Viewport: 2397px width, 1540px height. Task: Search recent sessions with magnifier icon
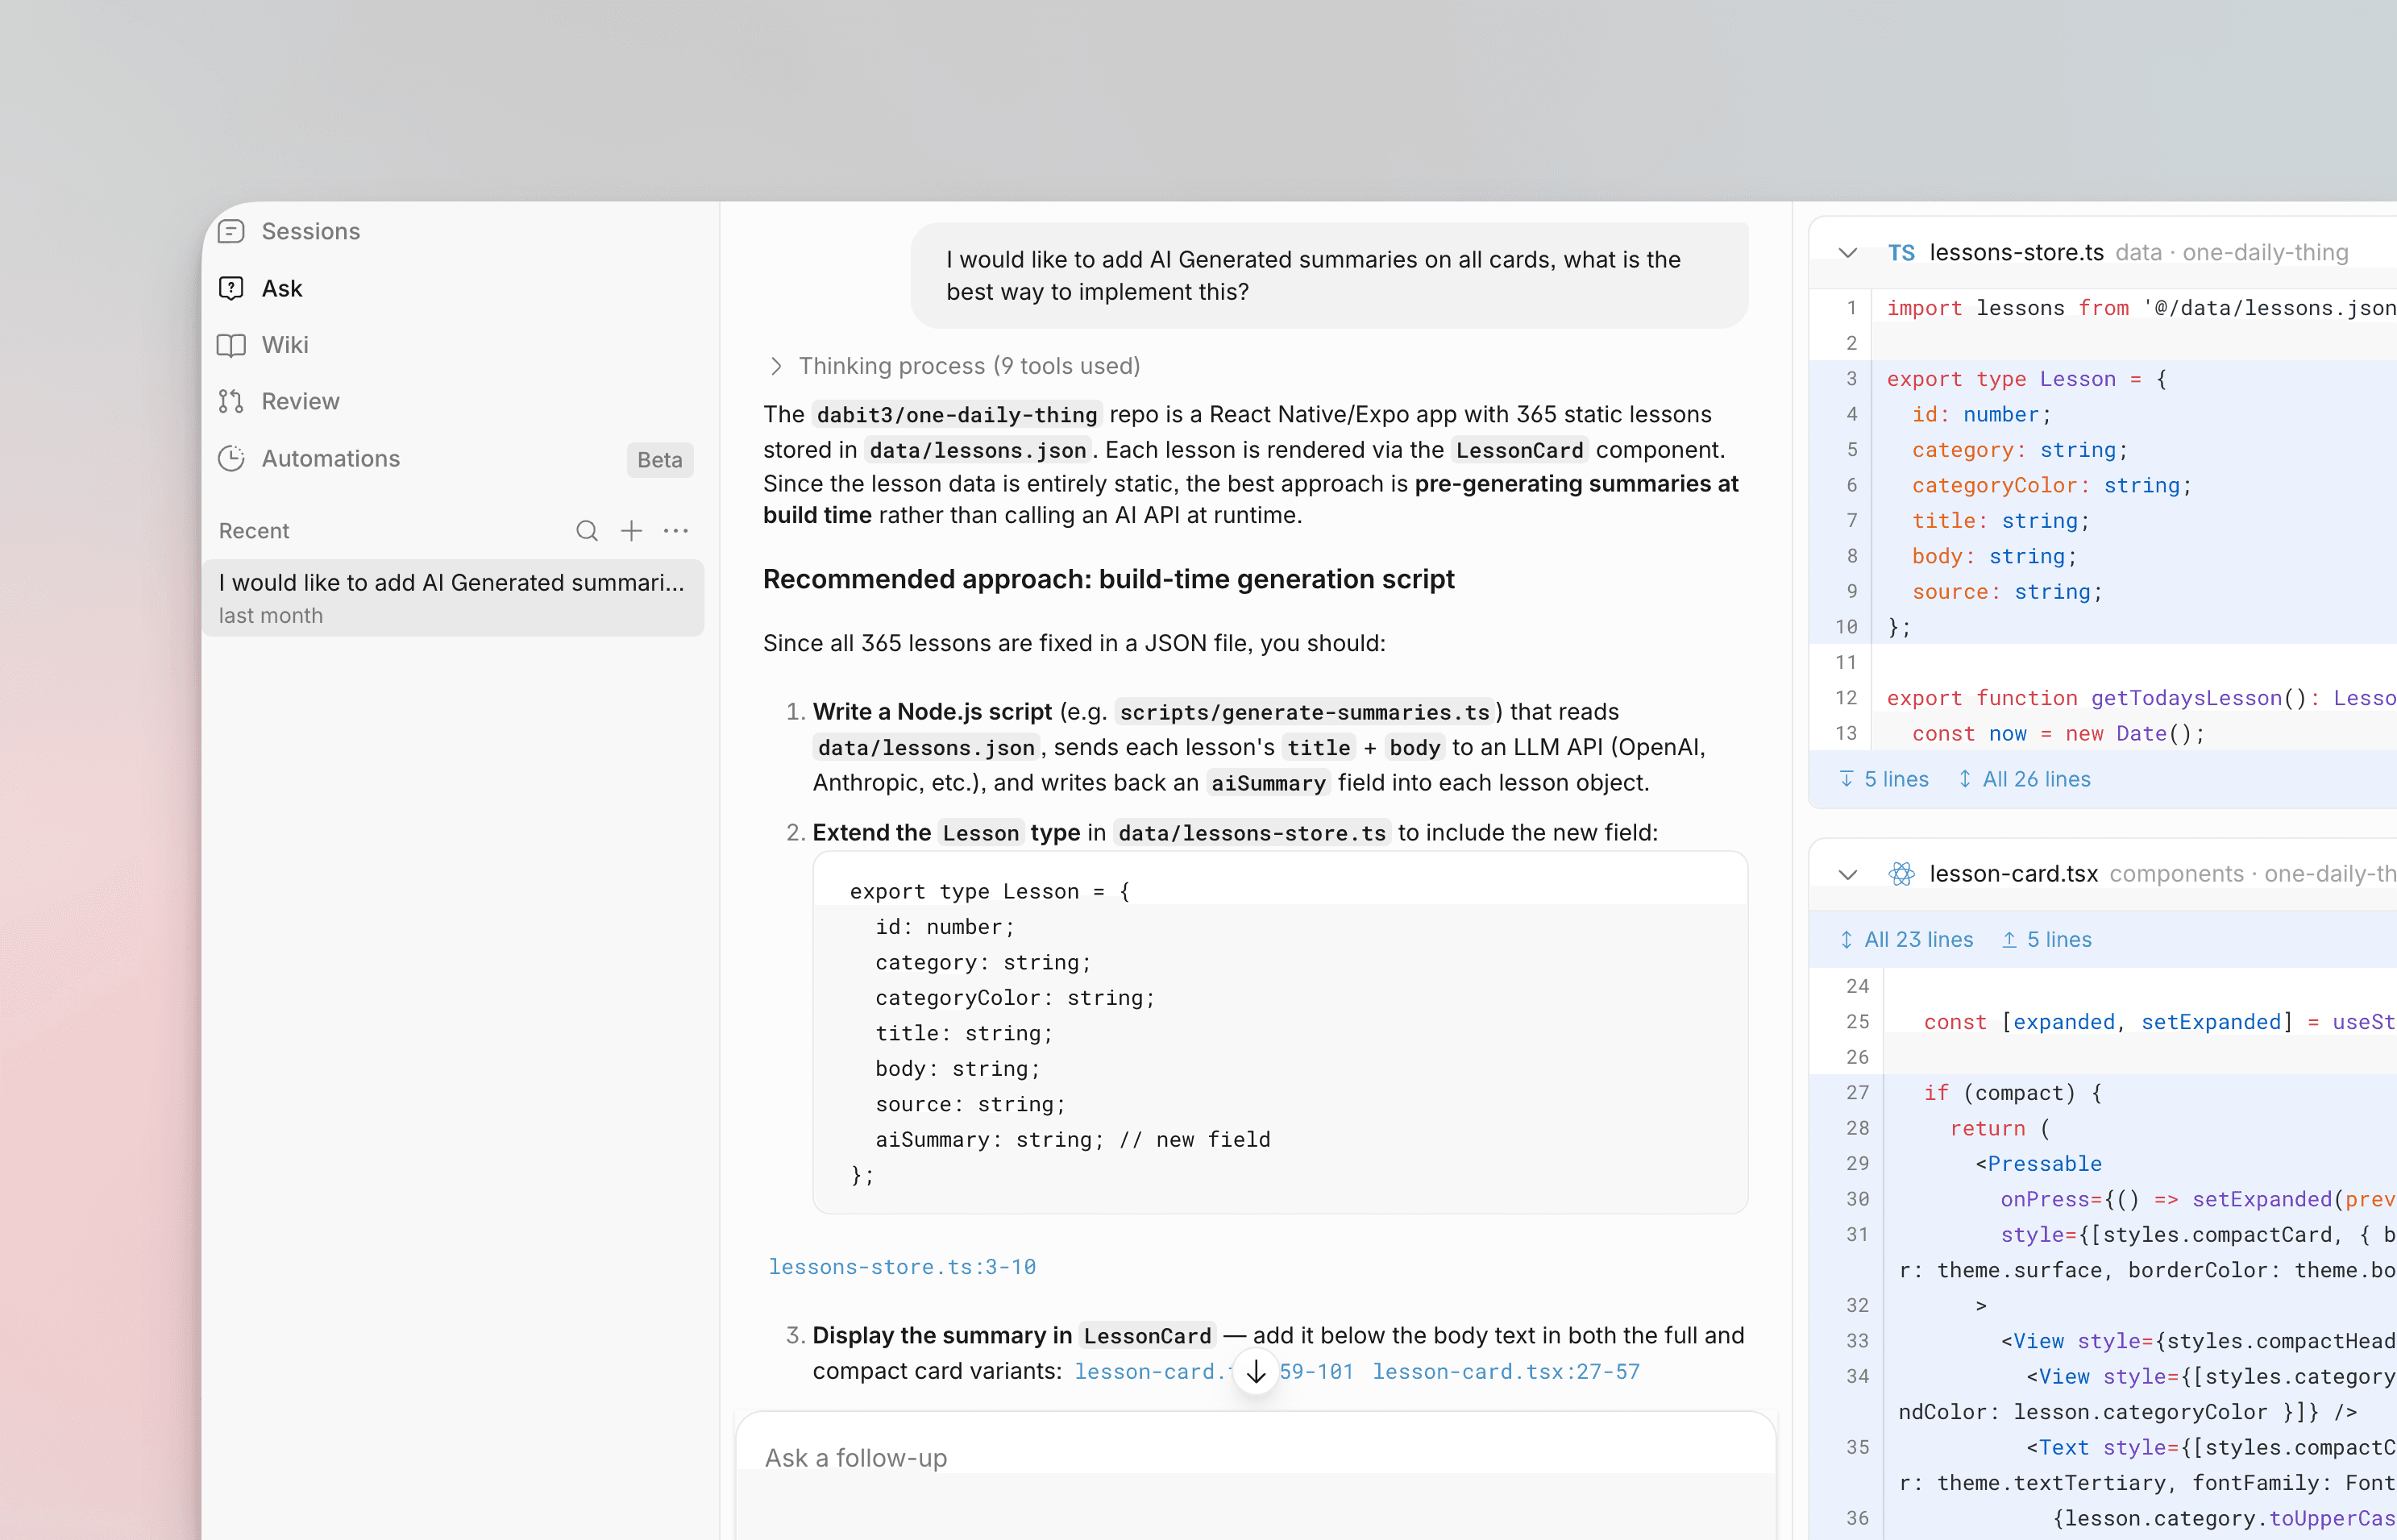click(587, 531)
